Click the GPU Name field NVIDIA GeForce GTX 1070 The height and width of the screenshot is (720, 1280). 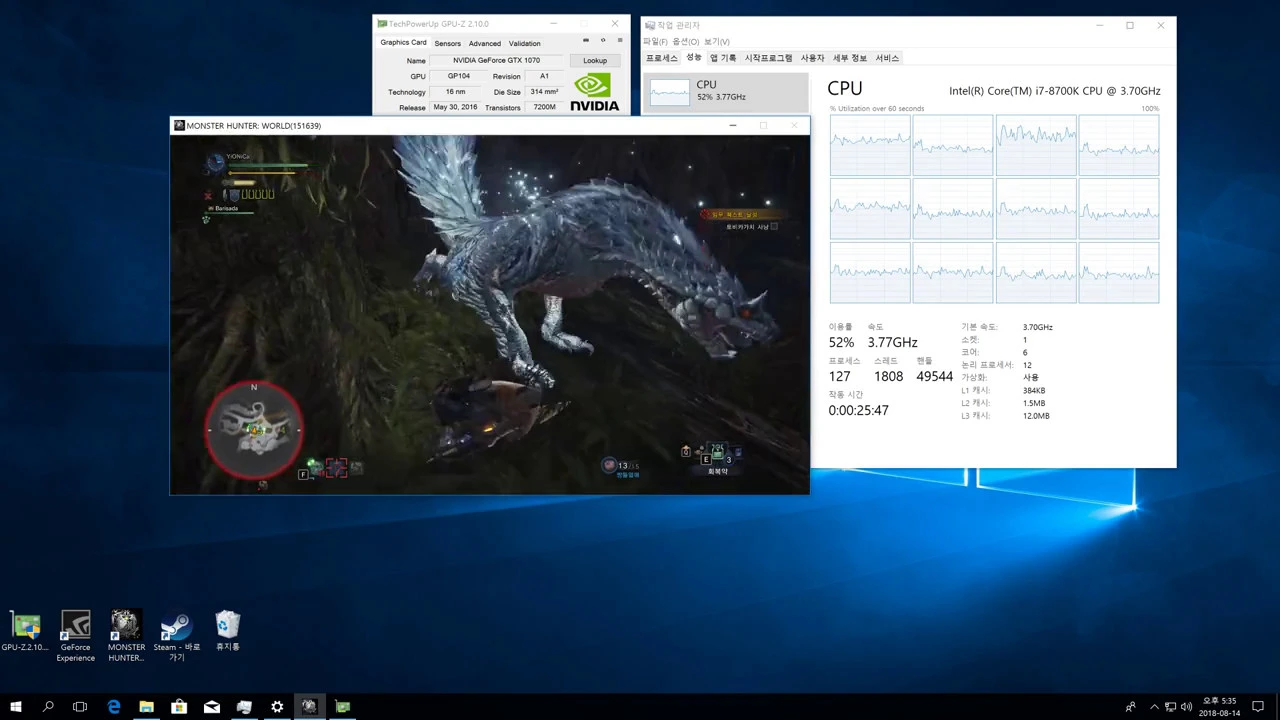pos(496,60)
